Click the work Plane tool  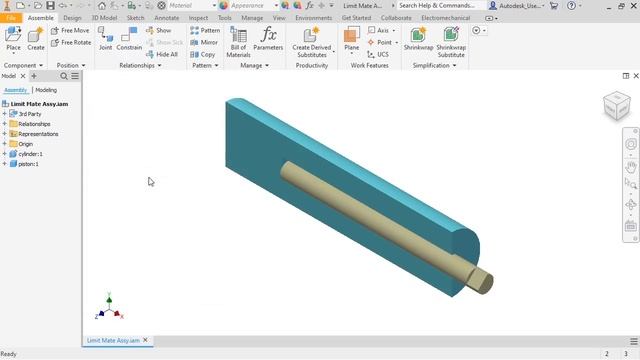(351, 39)
